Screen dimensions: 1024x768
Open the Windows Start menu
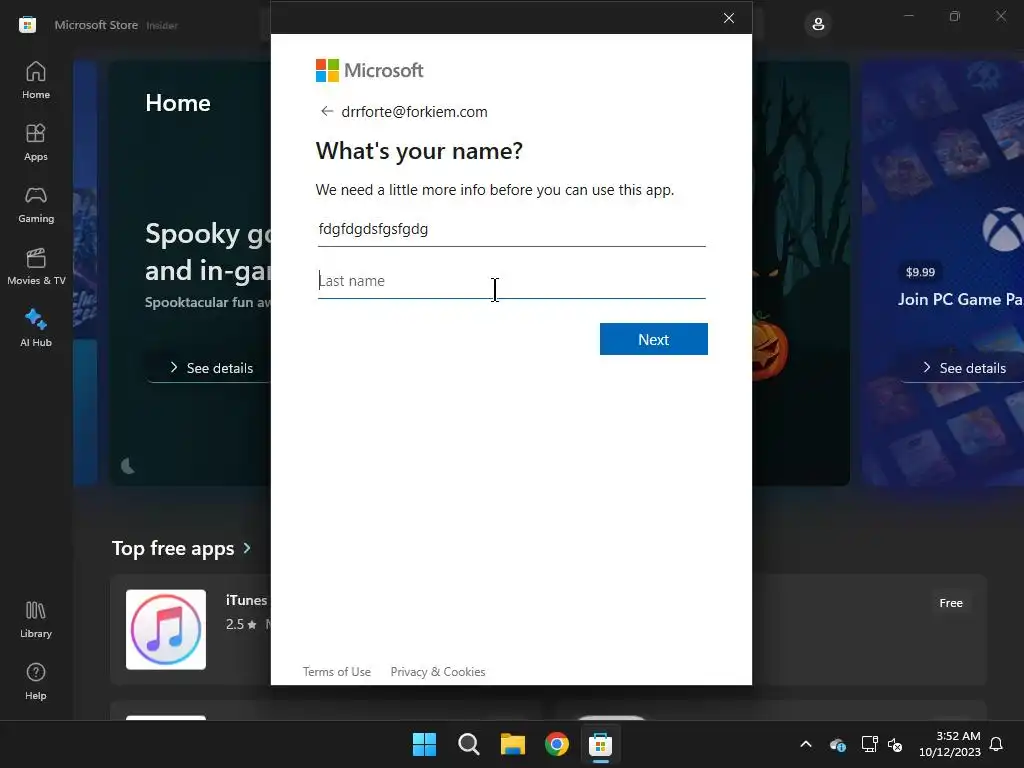(424, 744)
